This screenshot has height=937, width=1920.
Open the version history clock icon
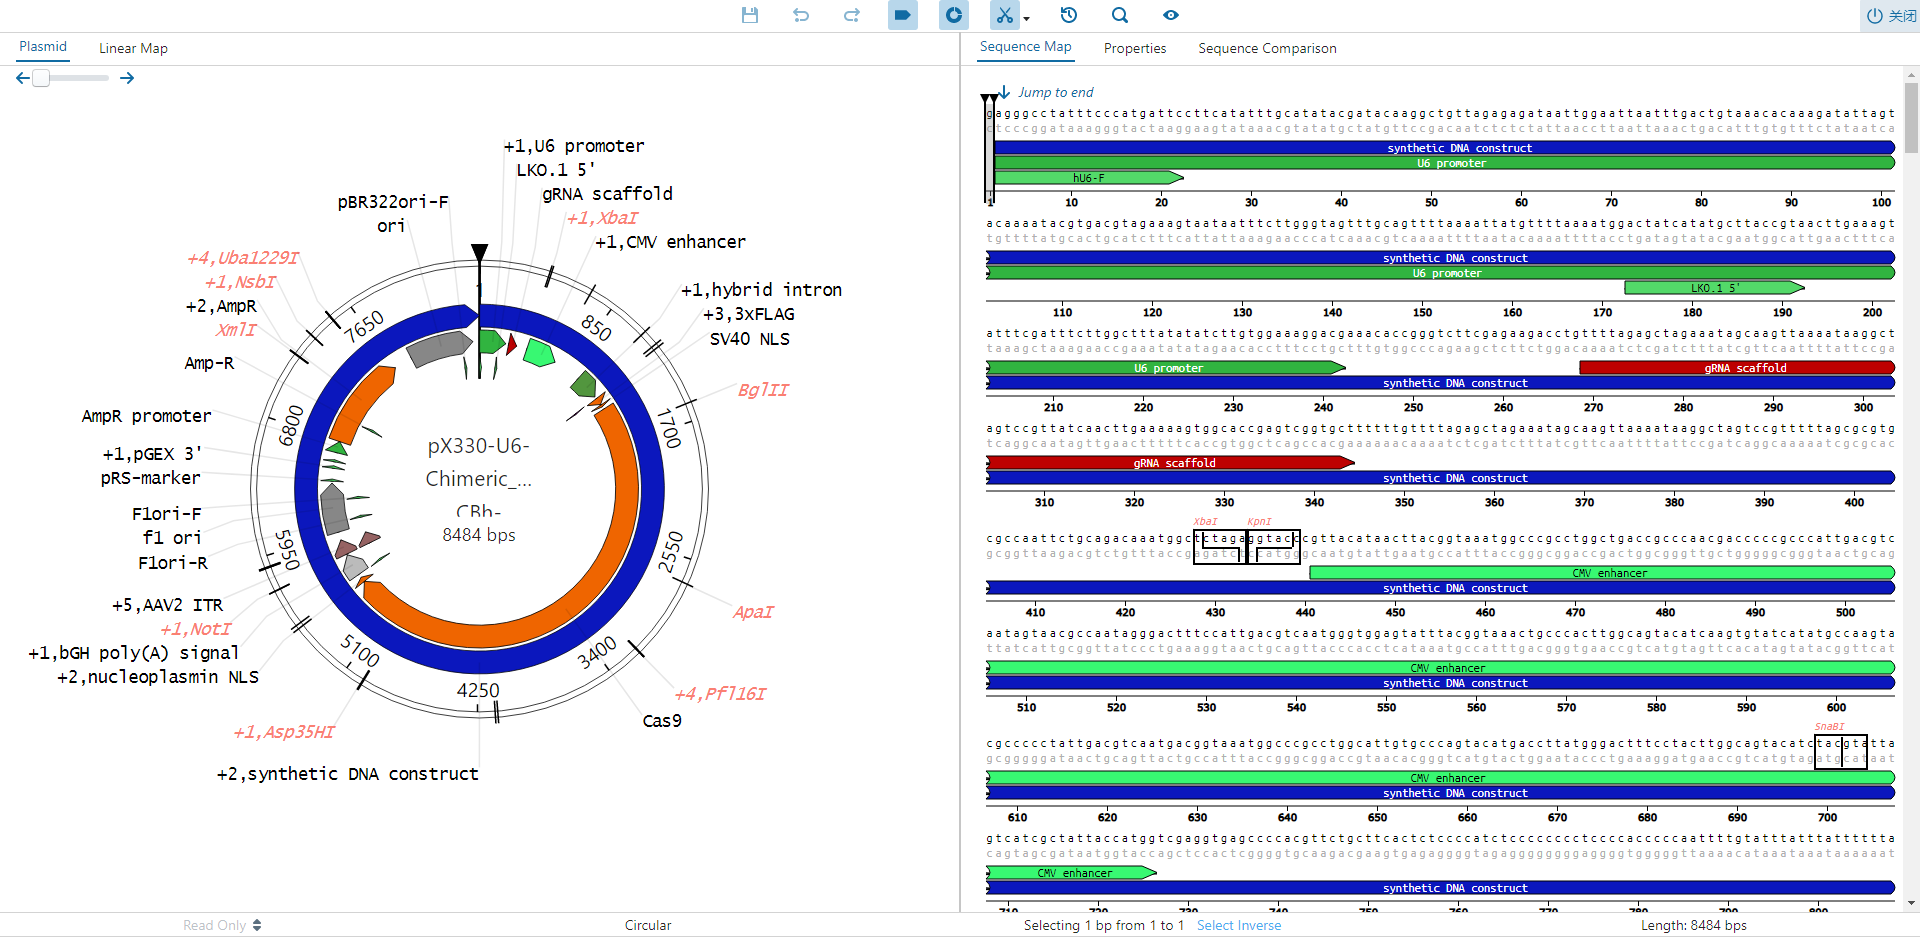point(1069,15)
